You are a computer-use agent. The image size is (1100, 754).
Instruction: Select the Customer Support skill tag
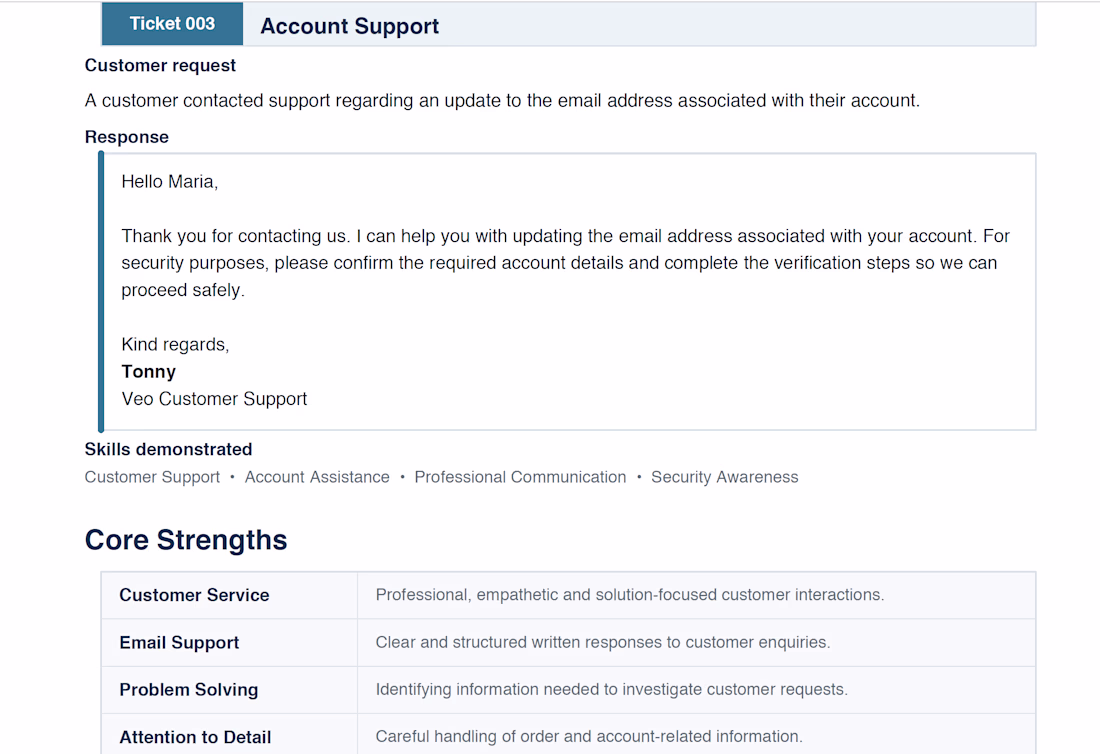[x=152, y=477]
